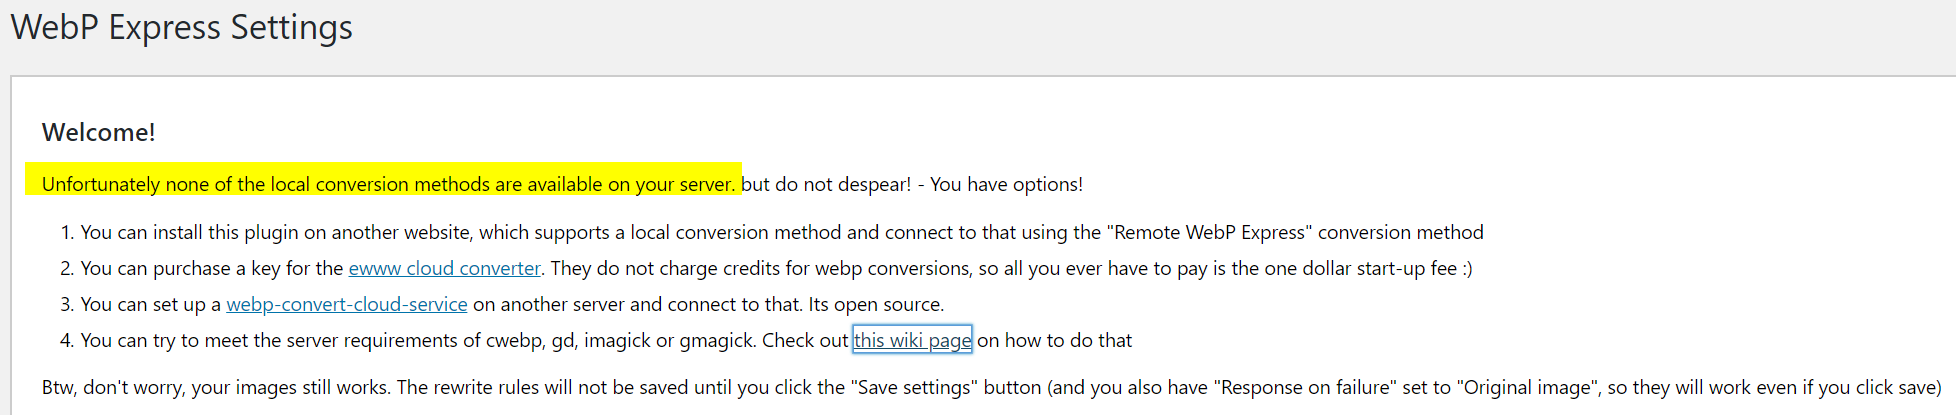The image size is (1956, 415).
Task: Open the ewww cloud converter link
Action: [x=445, y=268]
